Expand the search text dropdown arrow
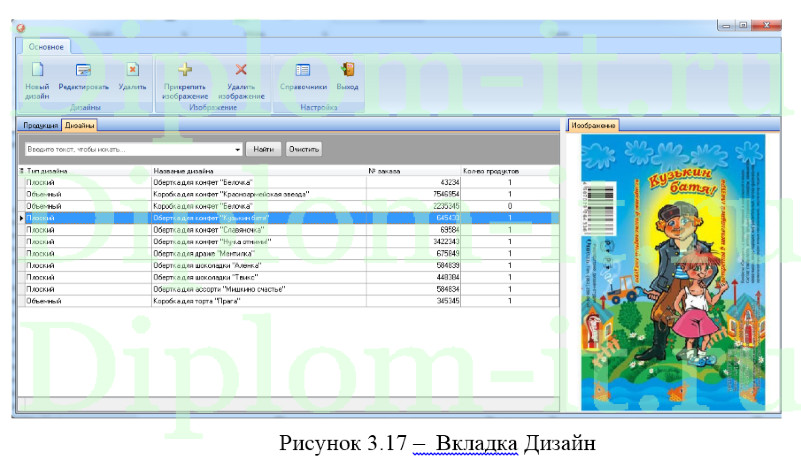 coord(238,150)
